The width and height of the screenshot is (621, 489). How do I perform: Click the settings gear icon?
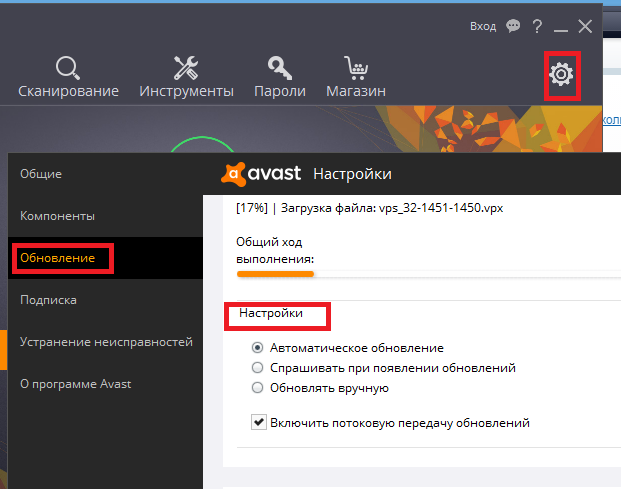[563, 73]
